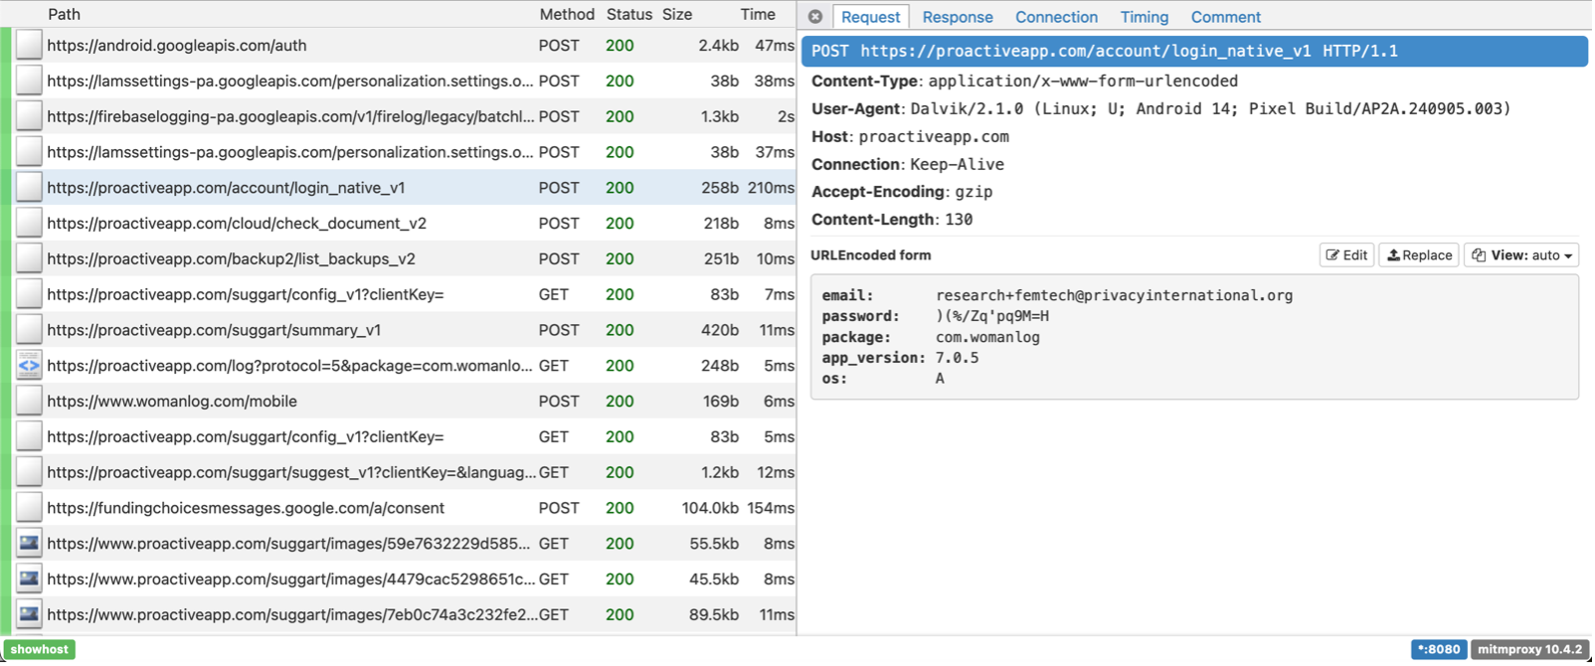Open the Connection tab
1595x666 pixels.
(x=1056, y=17)
